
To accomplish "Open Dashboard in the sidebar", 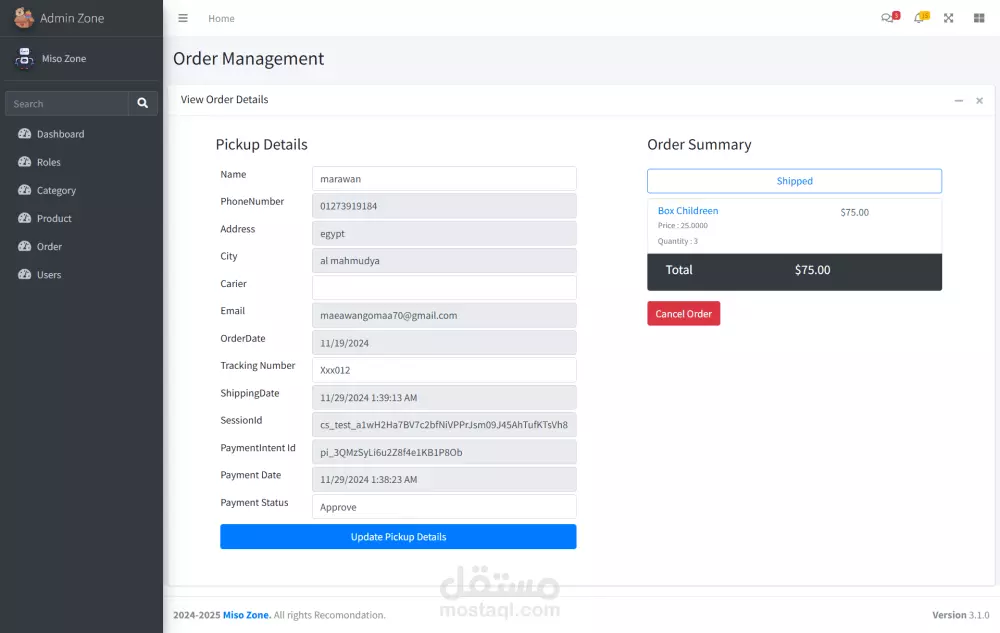I will coord(81,134).
